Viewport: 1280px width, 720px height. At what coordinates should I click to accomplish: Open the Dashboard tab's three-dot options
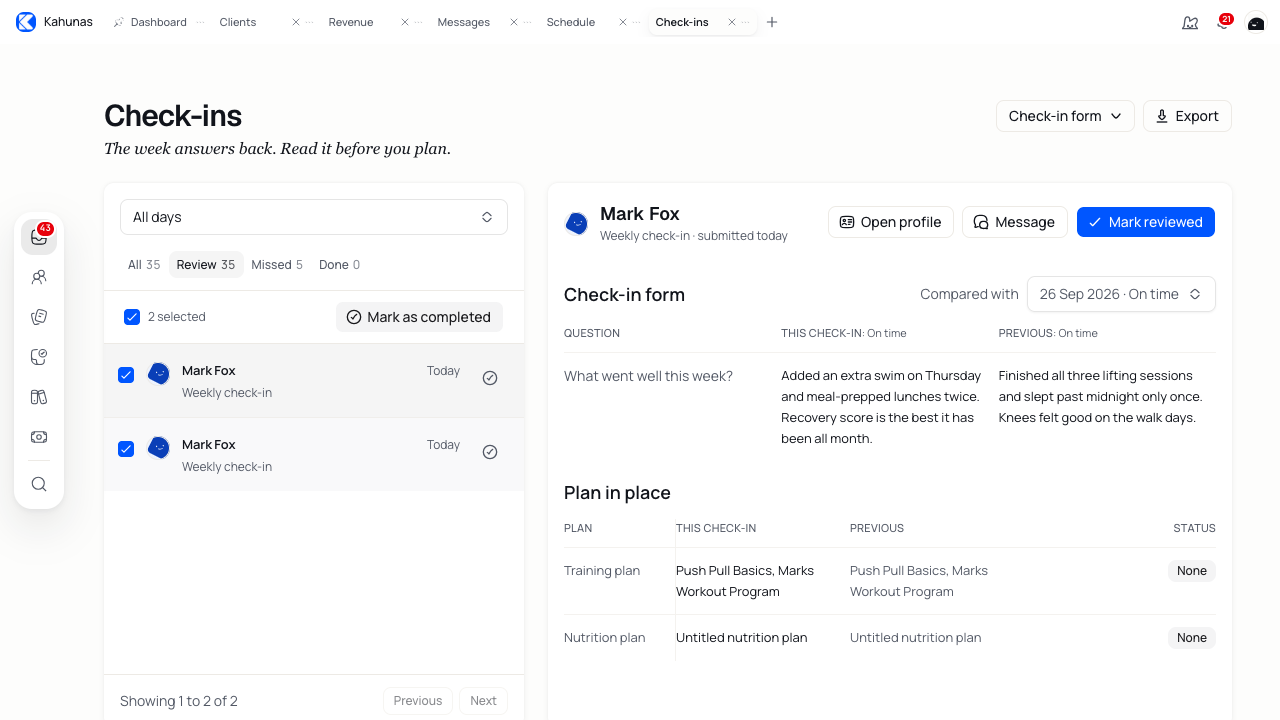[x=200, y=22]
